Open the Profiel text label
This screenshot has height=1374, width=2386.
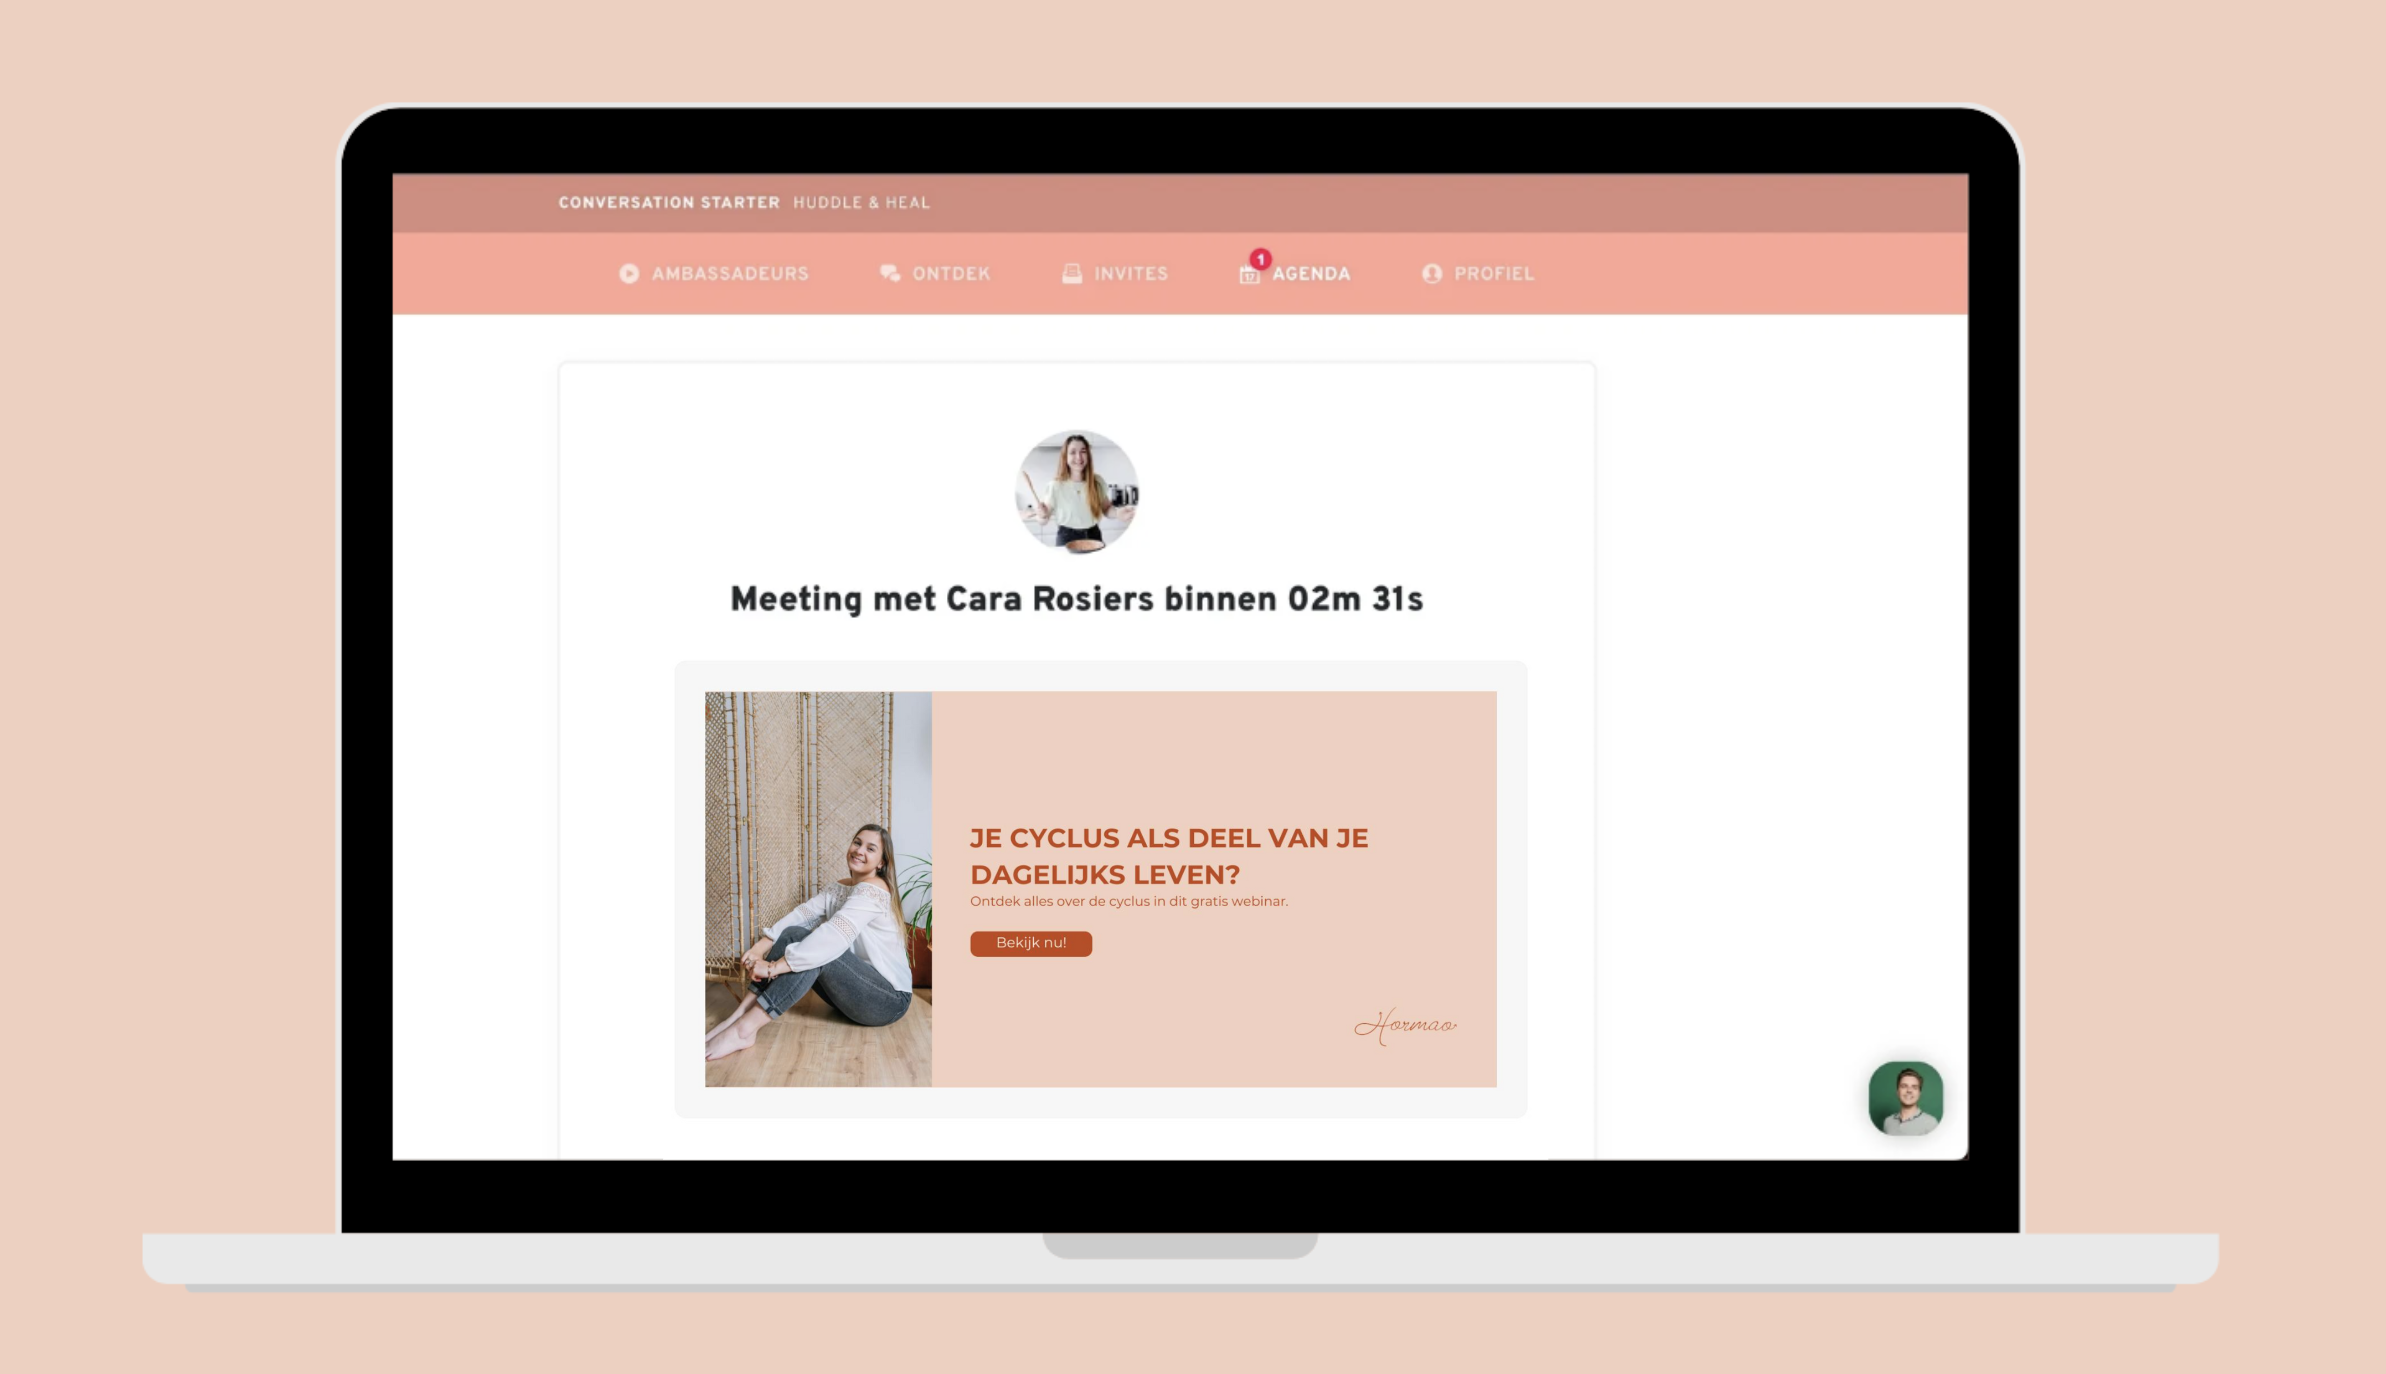[1493, 273]
